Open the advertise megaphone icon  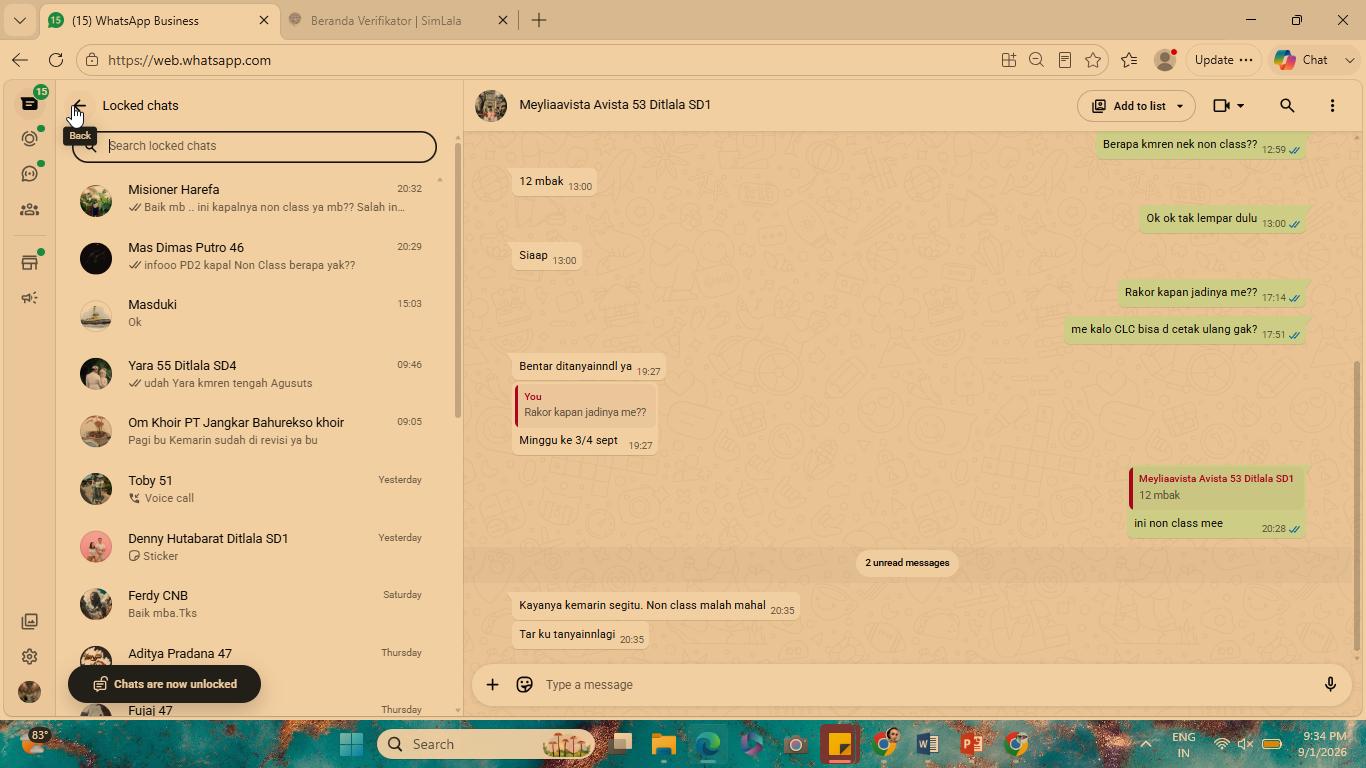click(29, 298)
